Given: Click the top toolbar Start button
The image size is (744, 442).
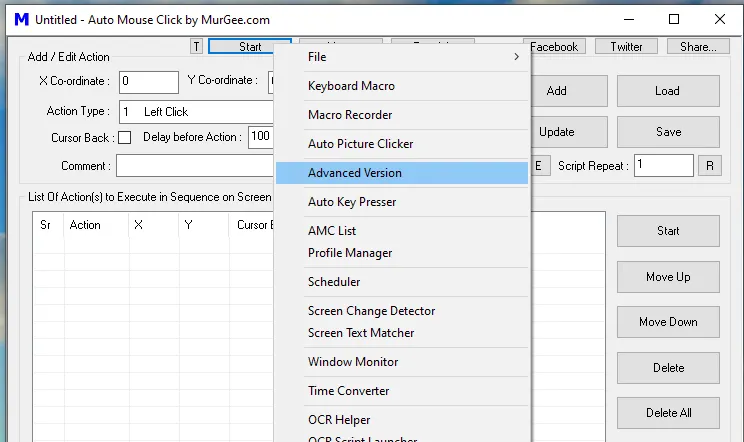Looking at the screenshot, I should [250, 46].
